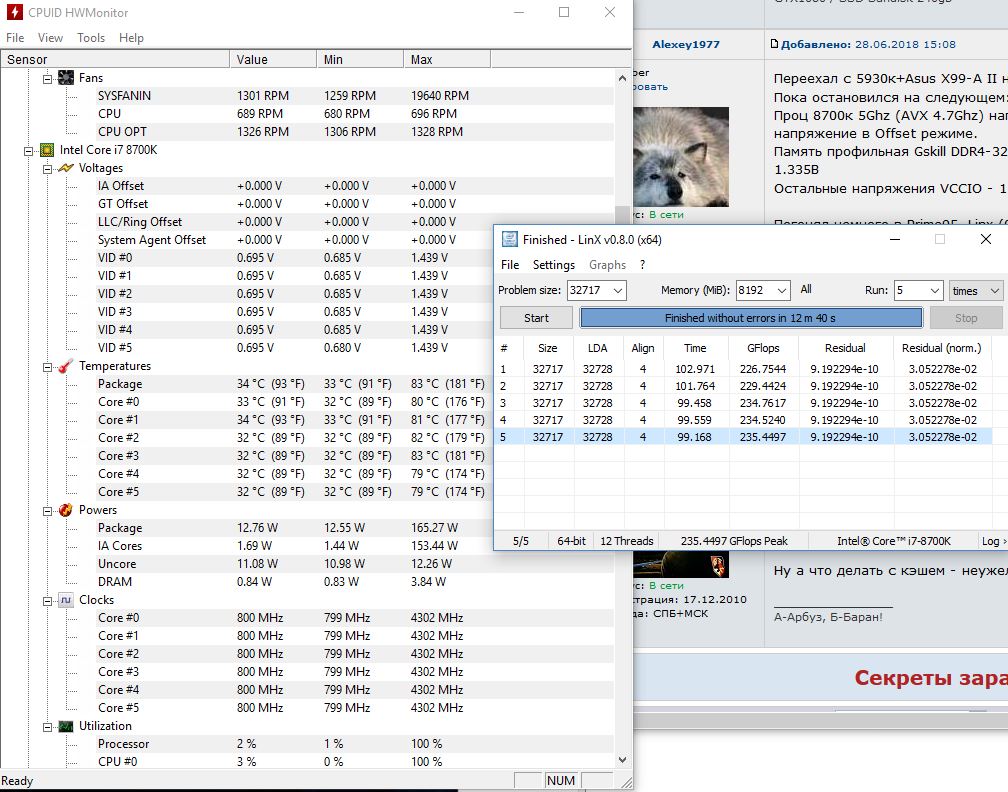
Task: Click the Log button in LinX status bar
Action: click(994, 541)
